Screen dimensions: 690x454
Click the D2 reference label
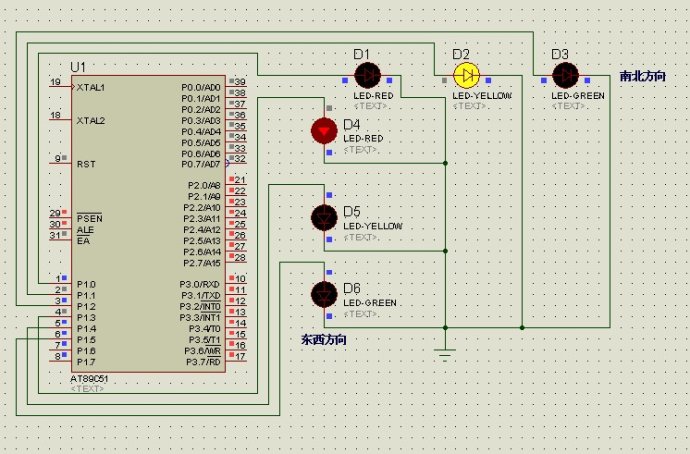click(461, 55)
